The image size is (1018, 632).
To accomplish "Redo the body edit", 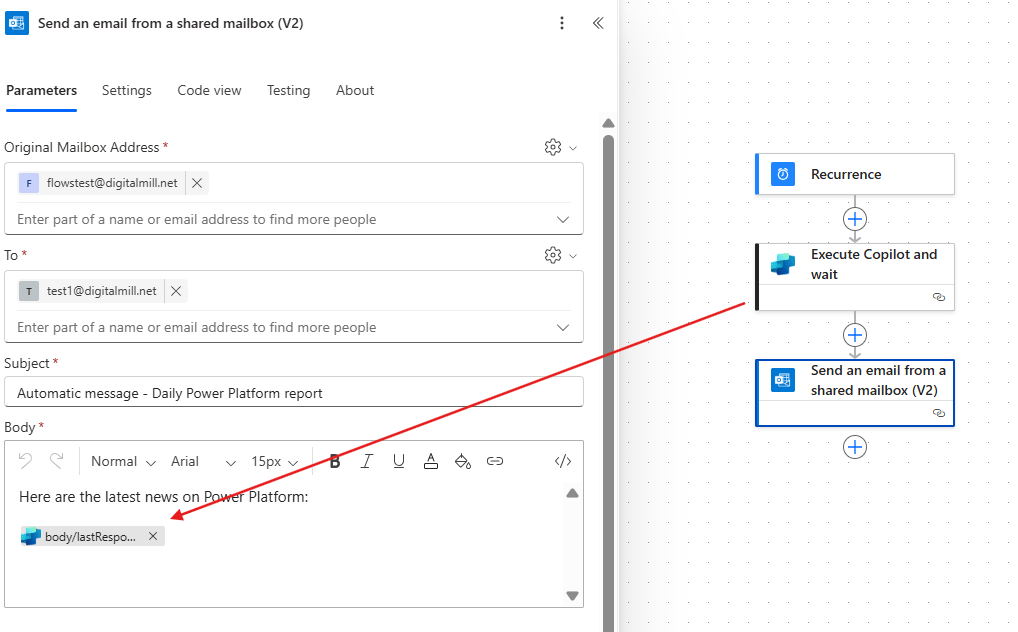I will (x=56, y=461).
